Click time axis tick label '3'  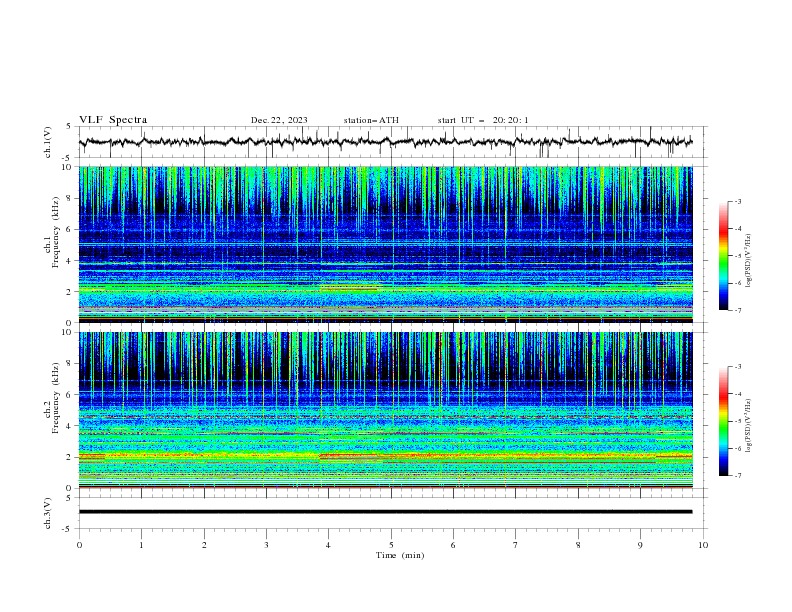coord(266,545)
